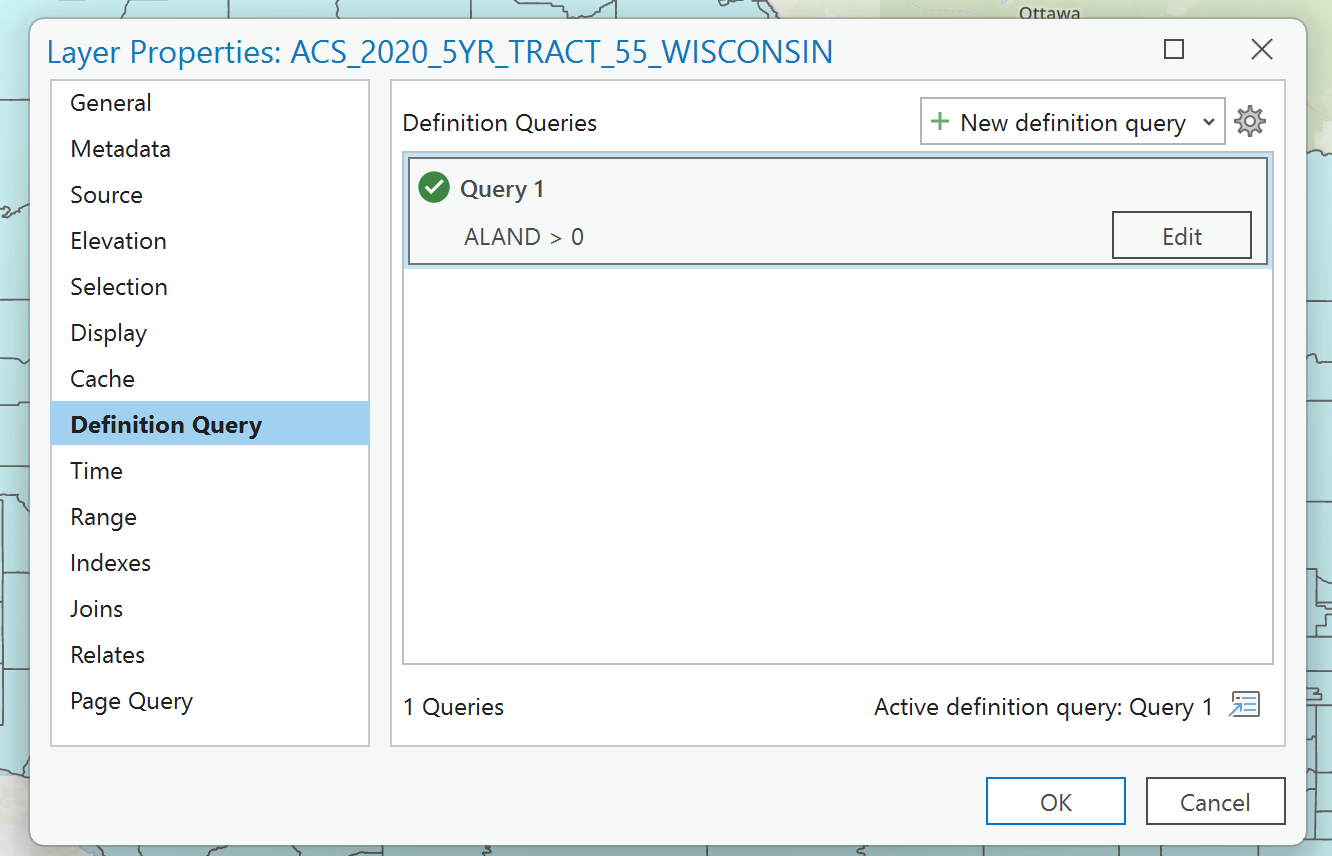The width and height of the screenshot is (1332, 856).
Task: Click the definition query settings gear icon
Action: (x=1250, y=122)
